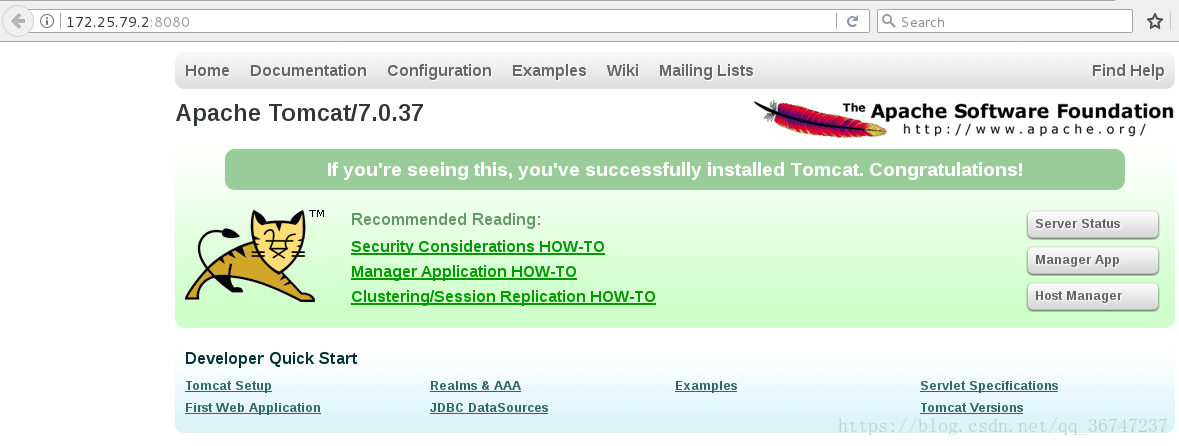Open the Configuration navigation item
The image size is (1179, 446).
click(x=439, y=71)
